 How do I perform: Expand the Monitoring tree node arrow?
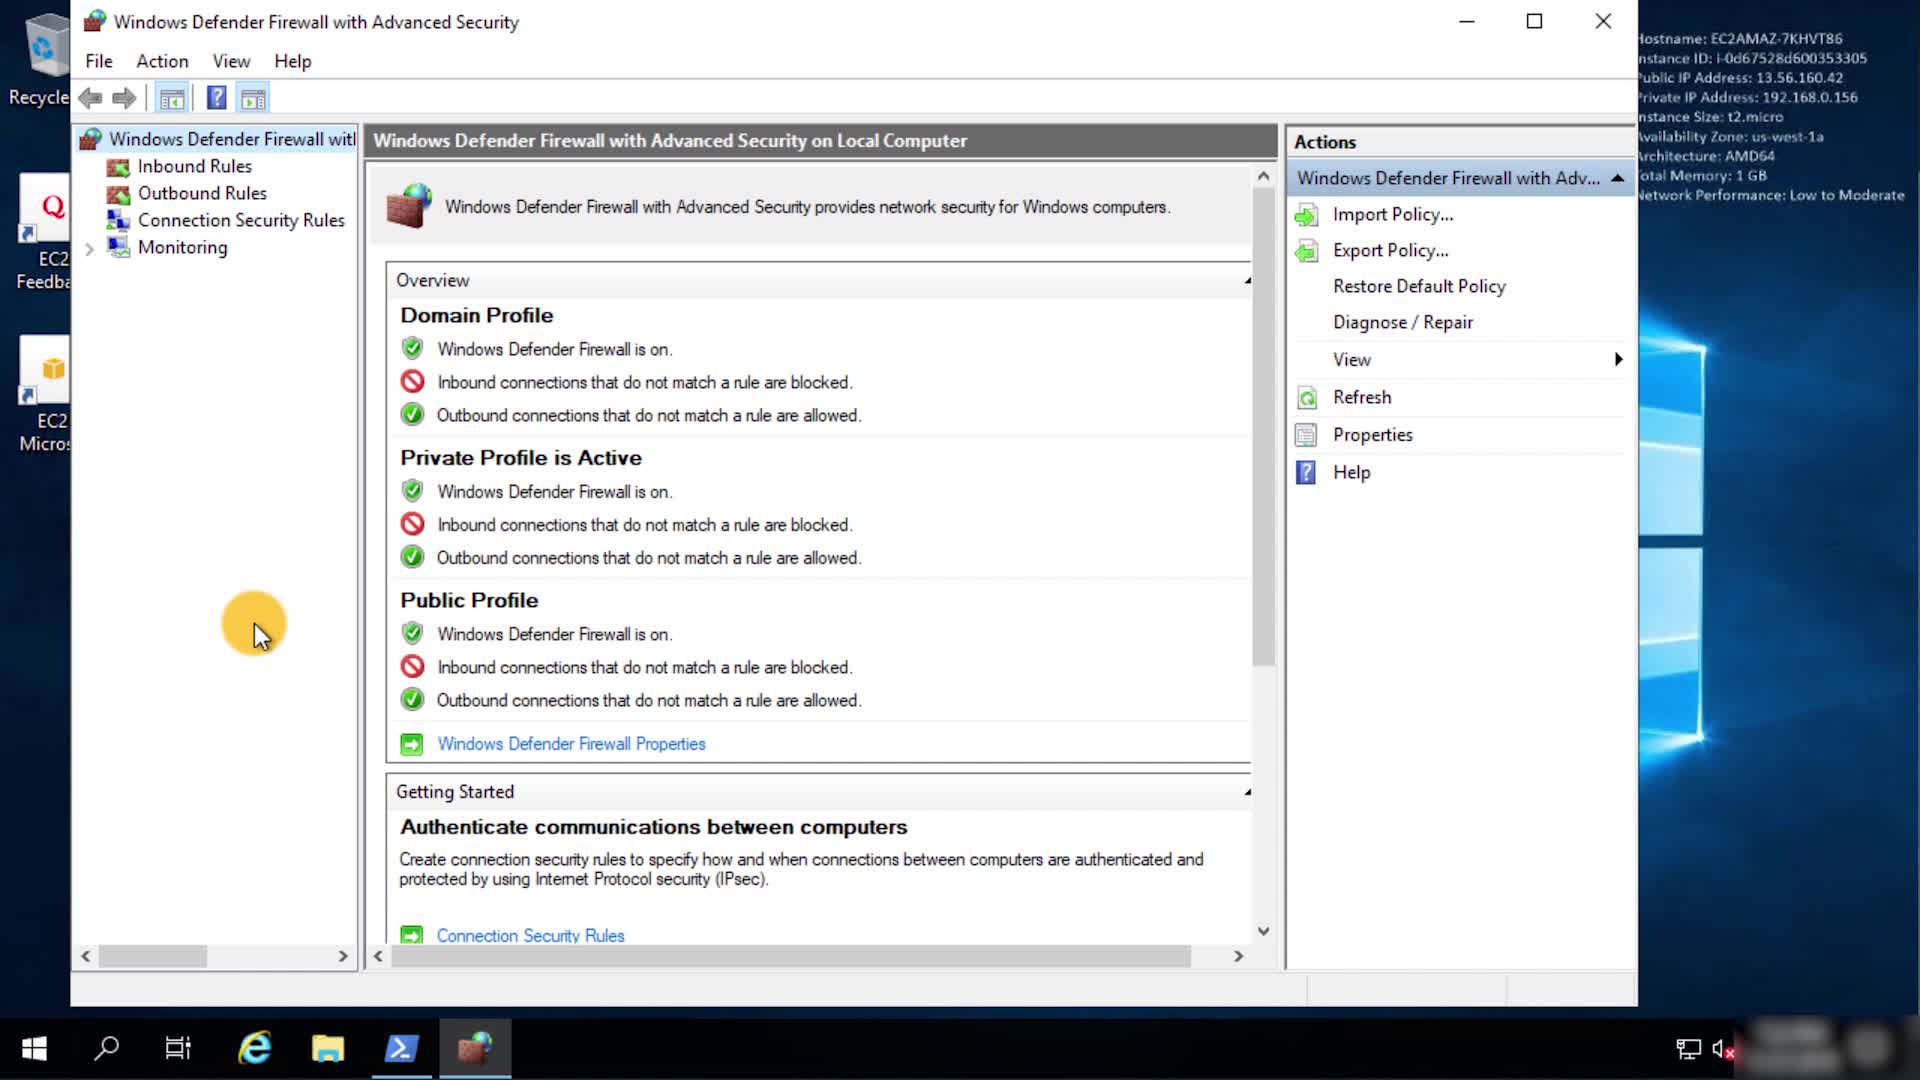[x=90, y=248]
